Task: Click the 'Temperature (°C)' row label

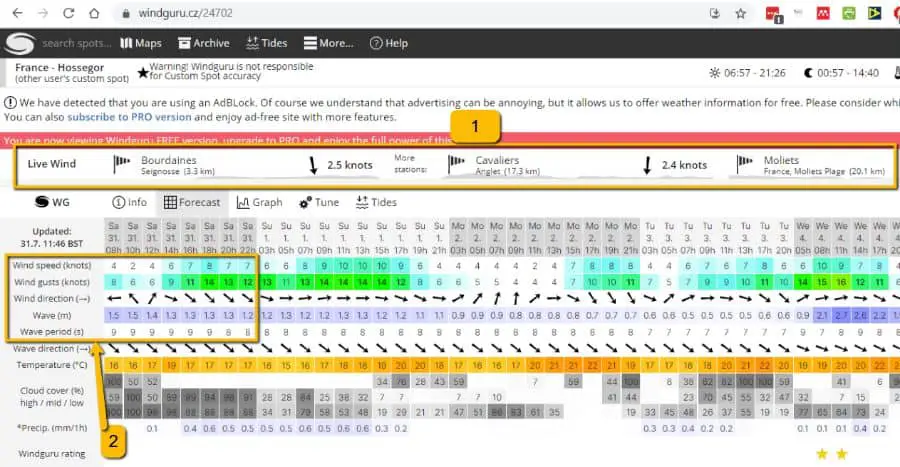Action: (52, 365)
